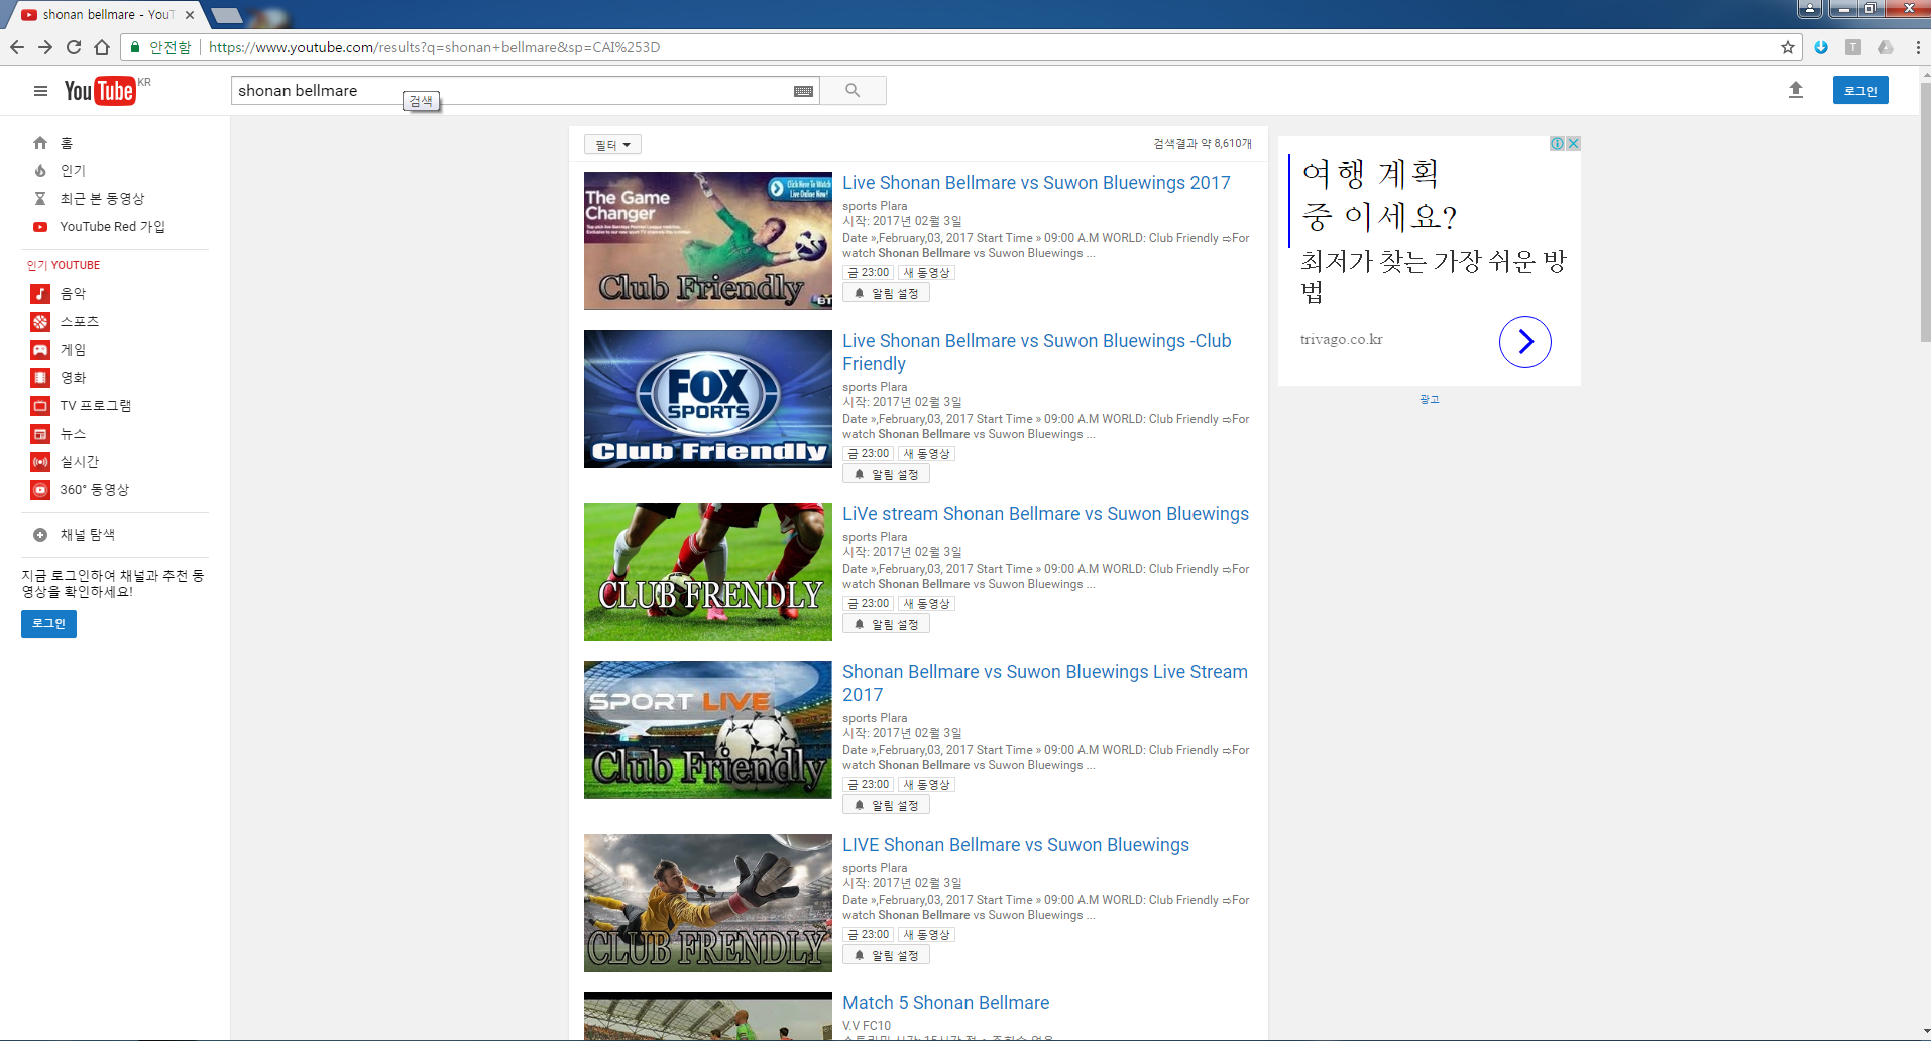Set reminder 알림 설정 for first result
This screenshot has width=1931, height=1041.
point(886,293)
